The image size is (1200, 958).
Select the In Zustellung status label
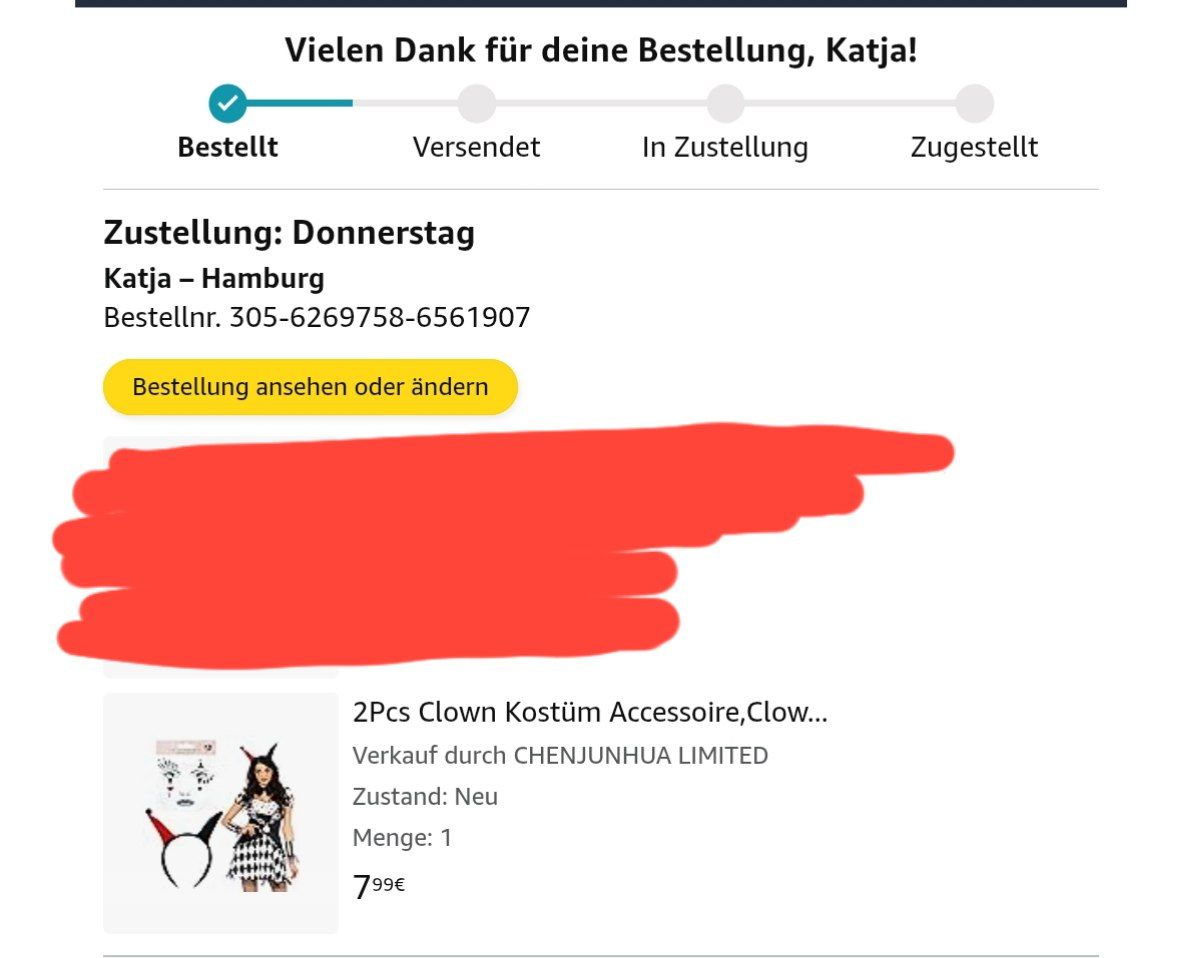pyautogui.click(x=725, y=148)
